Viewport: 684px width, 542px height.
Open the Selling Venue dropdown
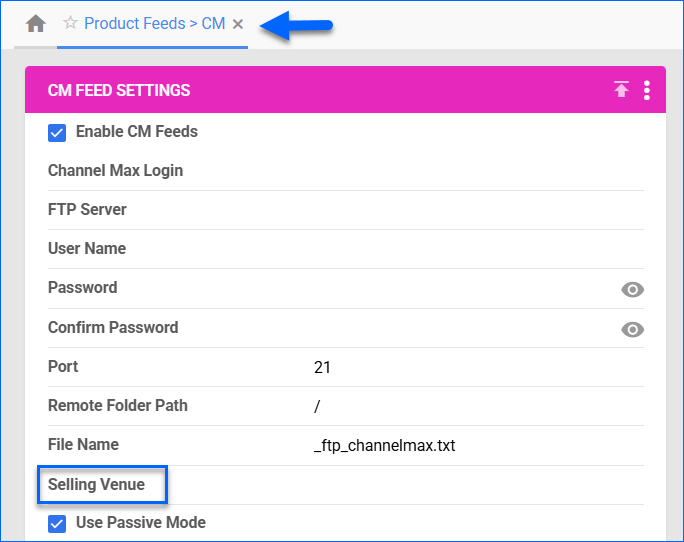[x=470, y=485]
